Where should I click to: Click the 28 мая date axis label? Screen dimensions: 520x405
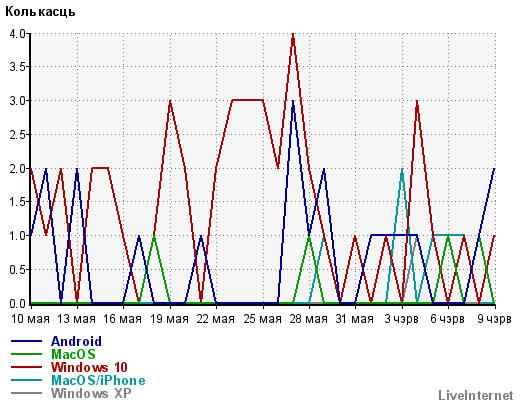[x=308, y=319]
